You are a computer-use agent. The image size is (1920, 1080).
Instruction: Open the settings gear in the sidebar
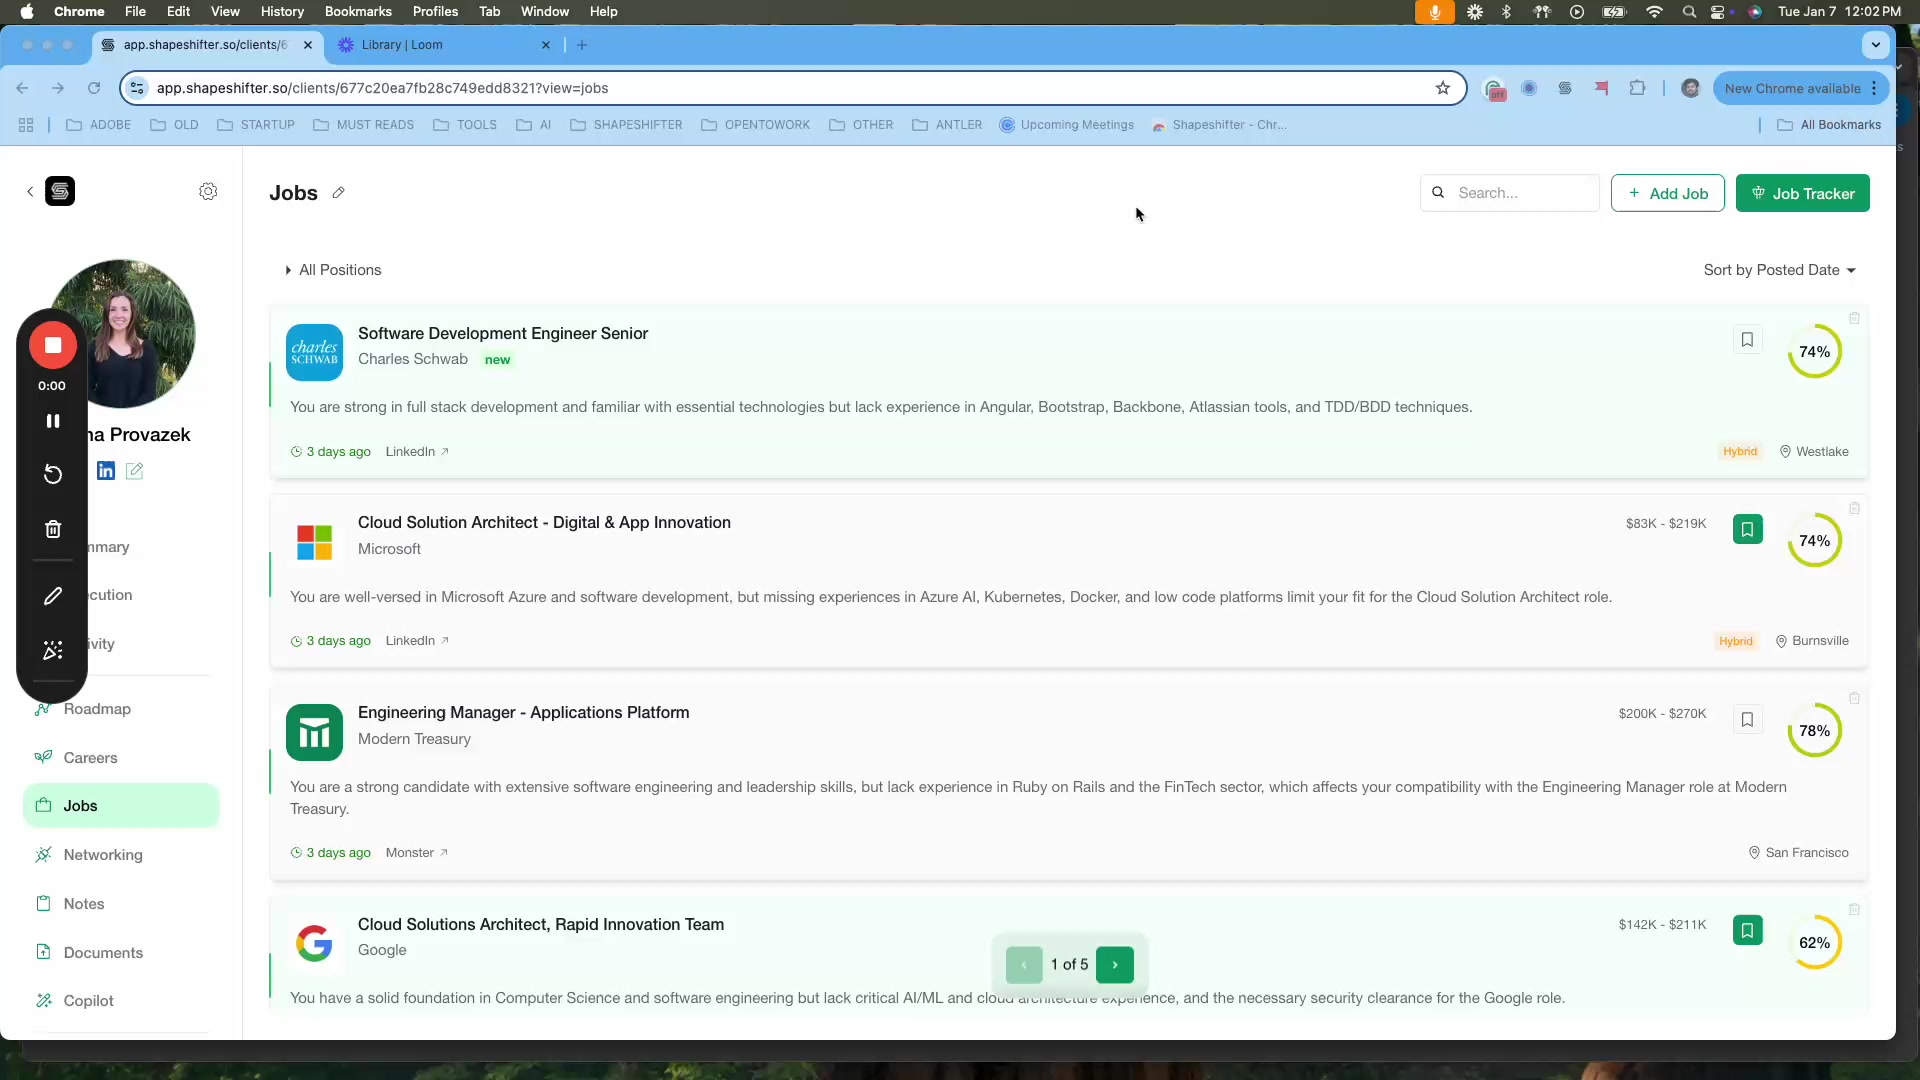click(x=208, y=191)
